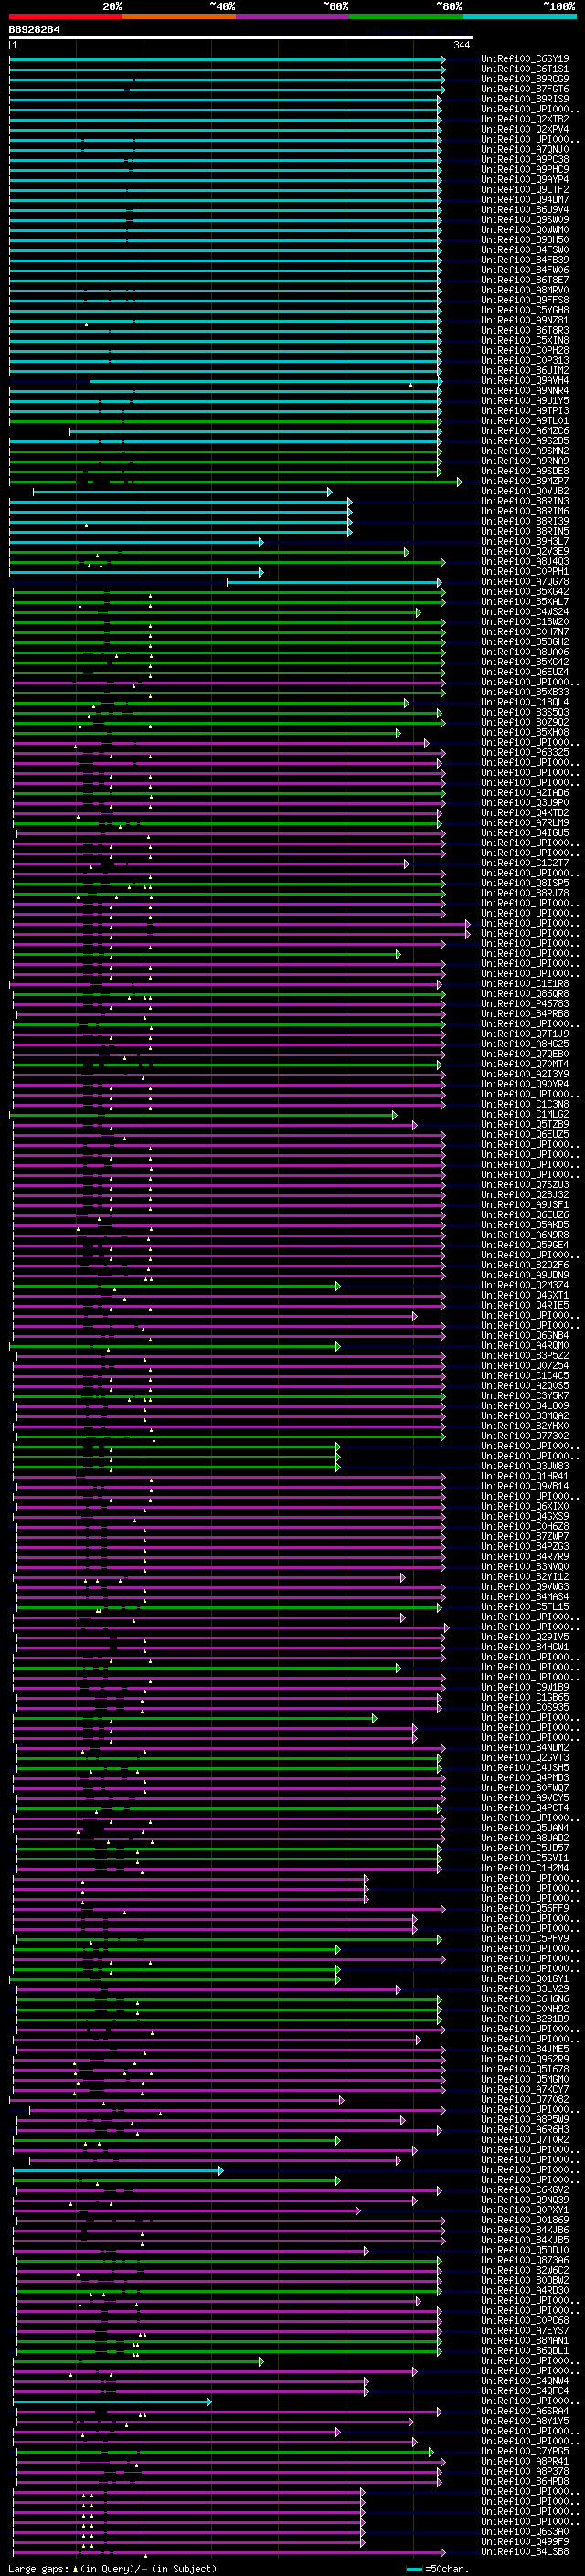This screenshot has width=585, height=2576.
Task: Select label UniRef100_Q9AVH4
Action: tap(525, 380)
